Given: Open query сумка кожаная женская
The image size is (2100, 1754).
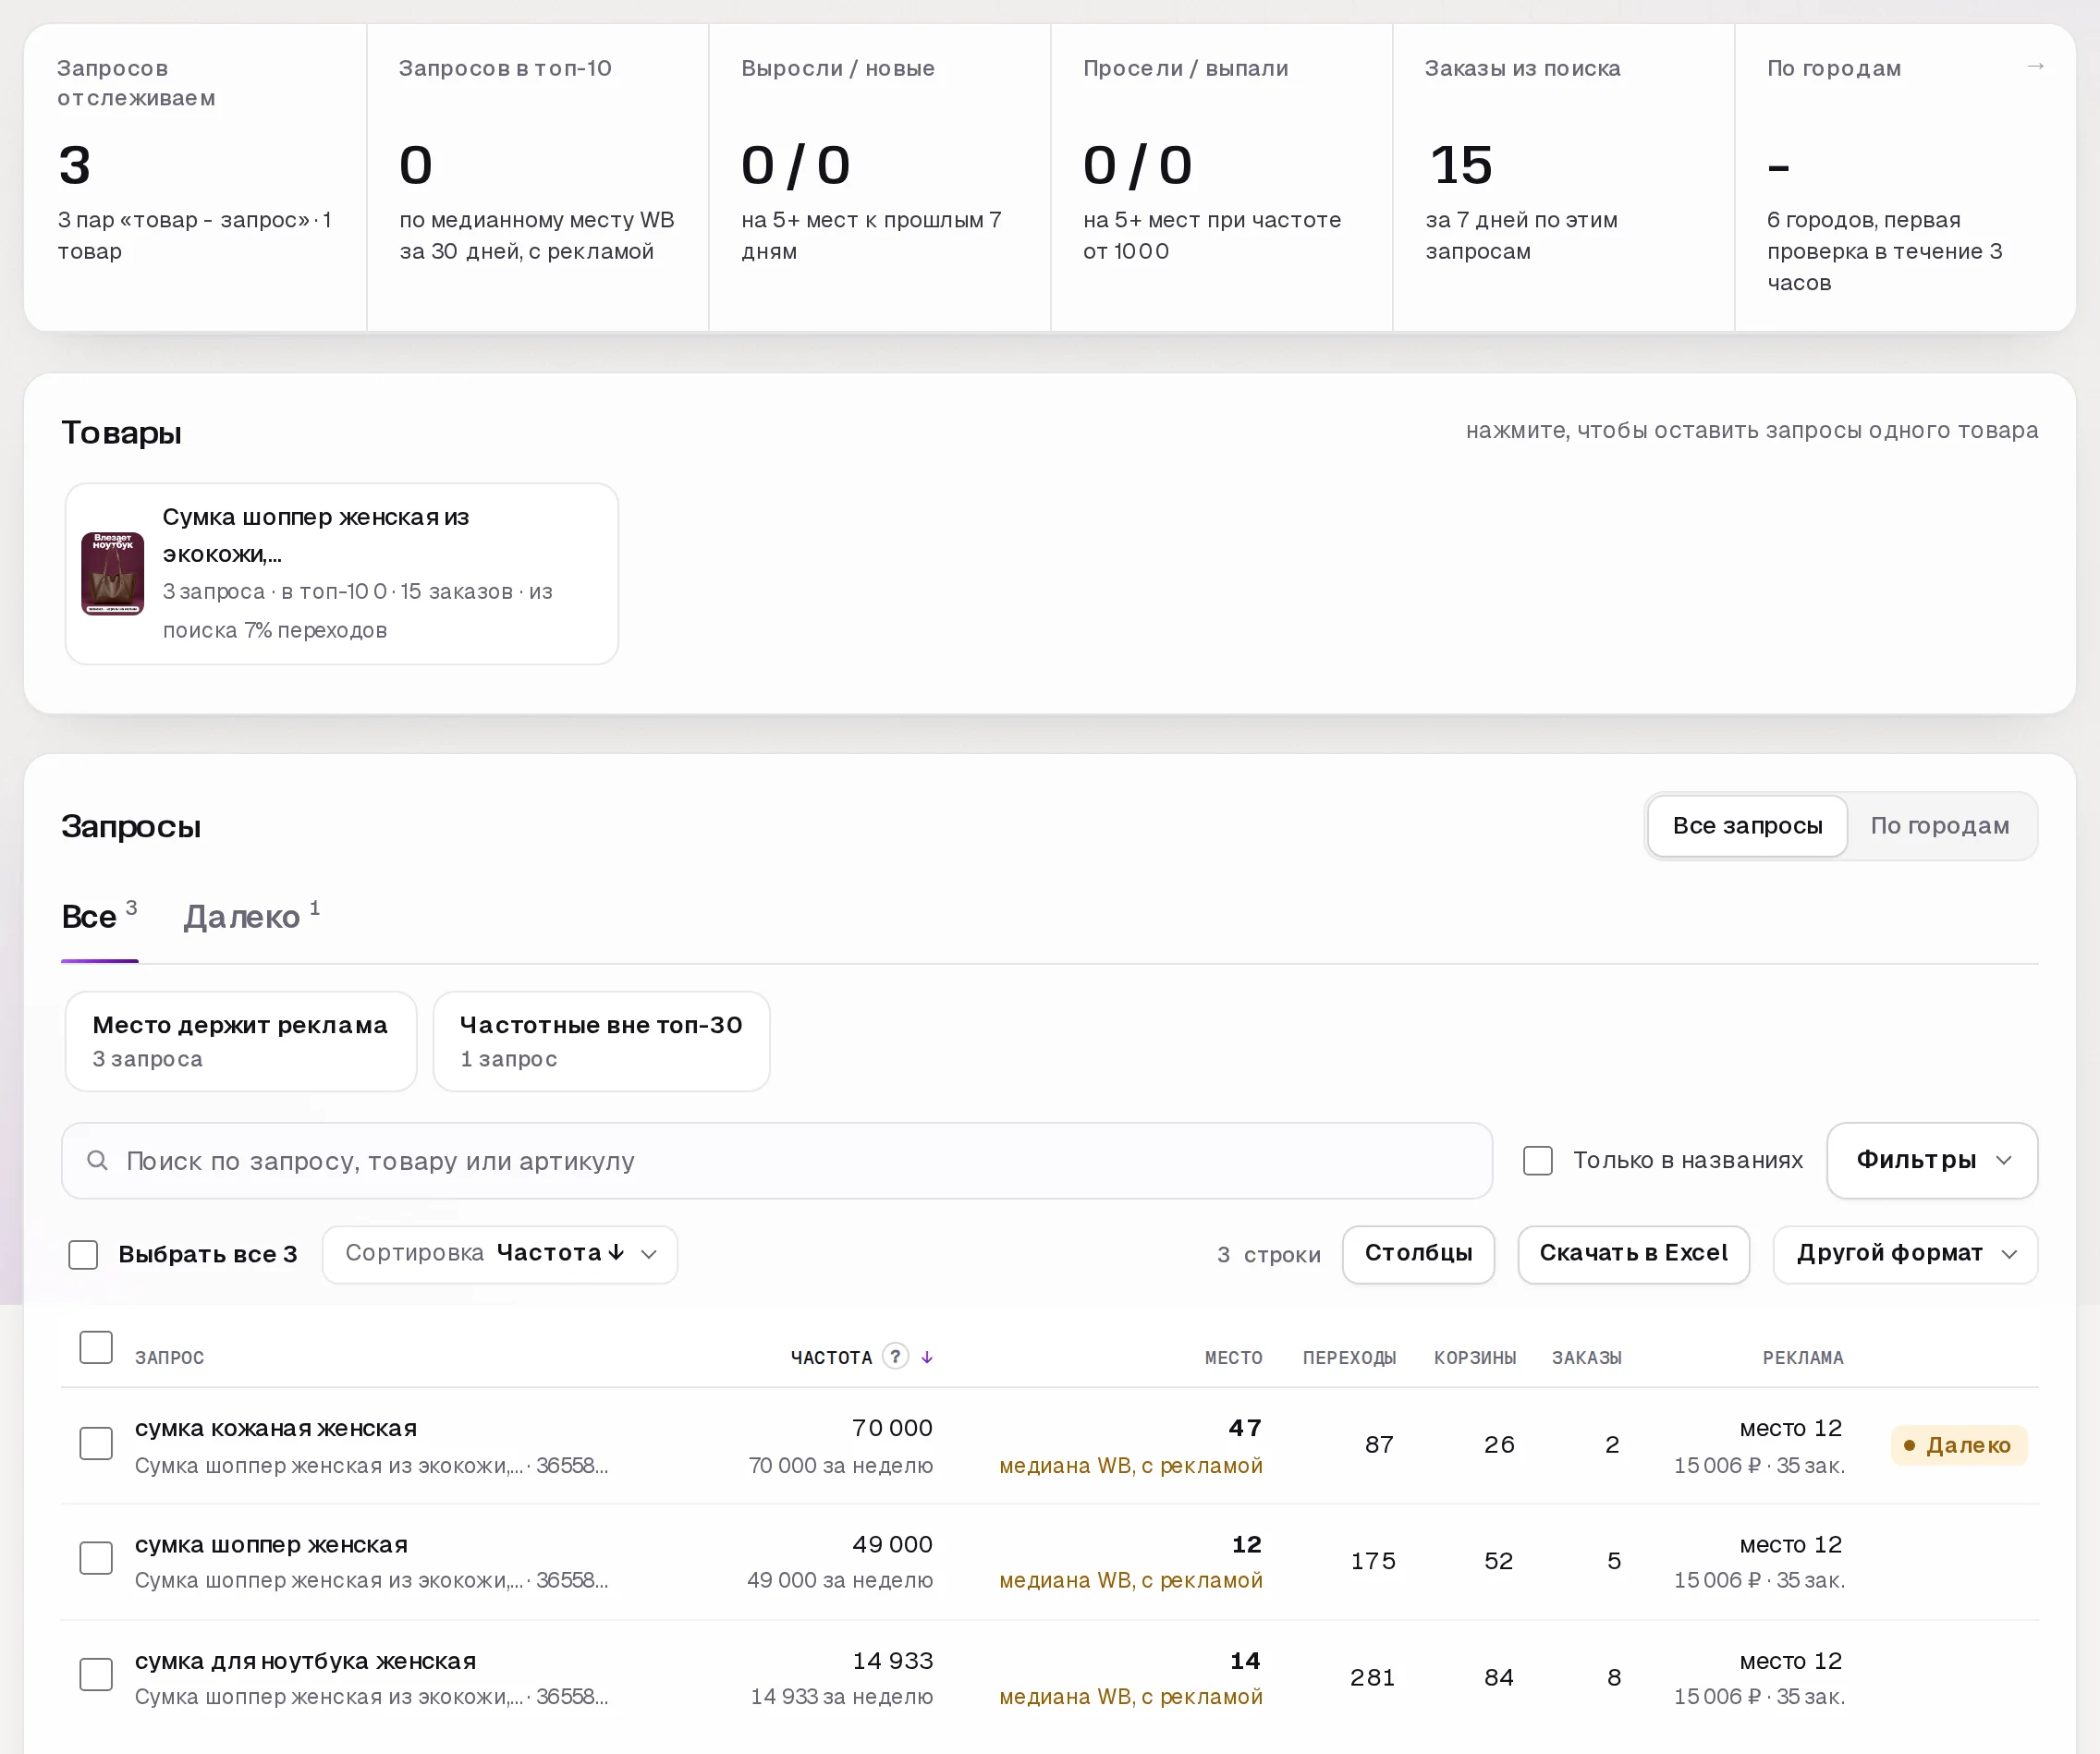Looking at the screenshot, I should coord(275,1428).
